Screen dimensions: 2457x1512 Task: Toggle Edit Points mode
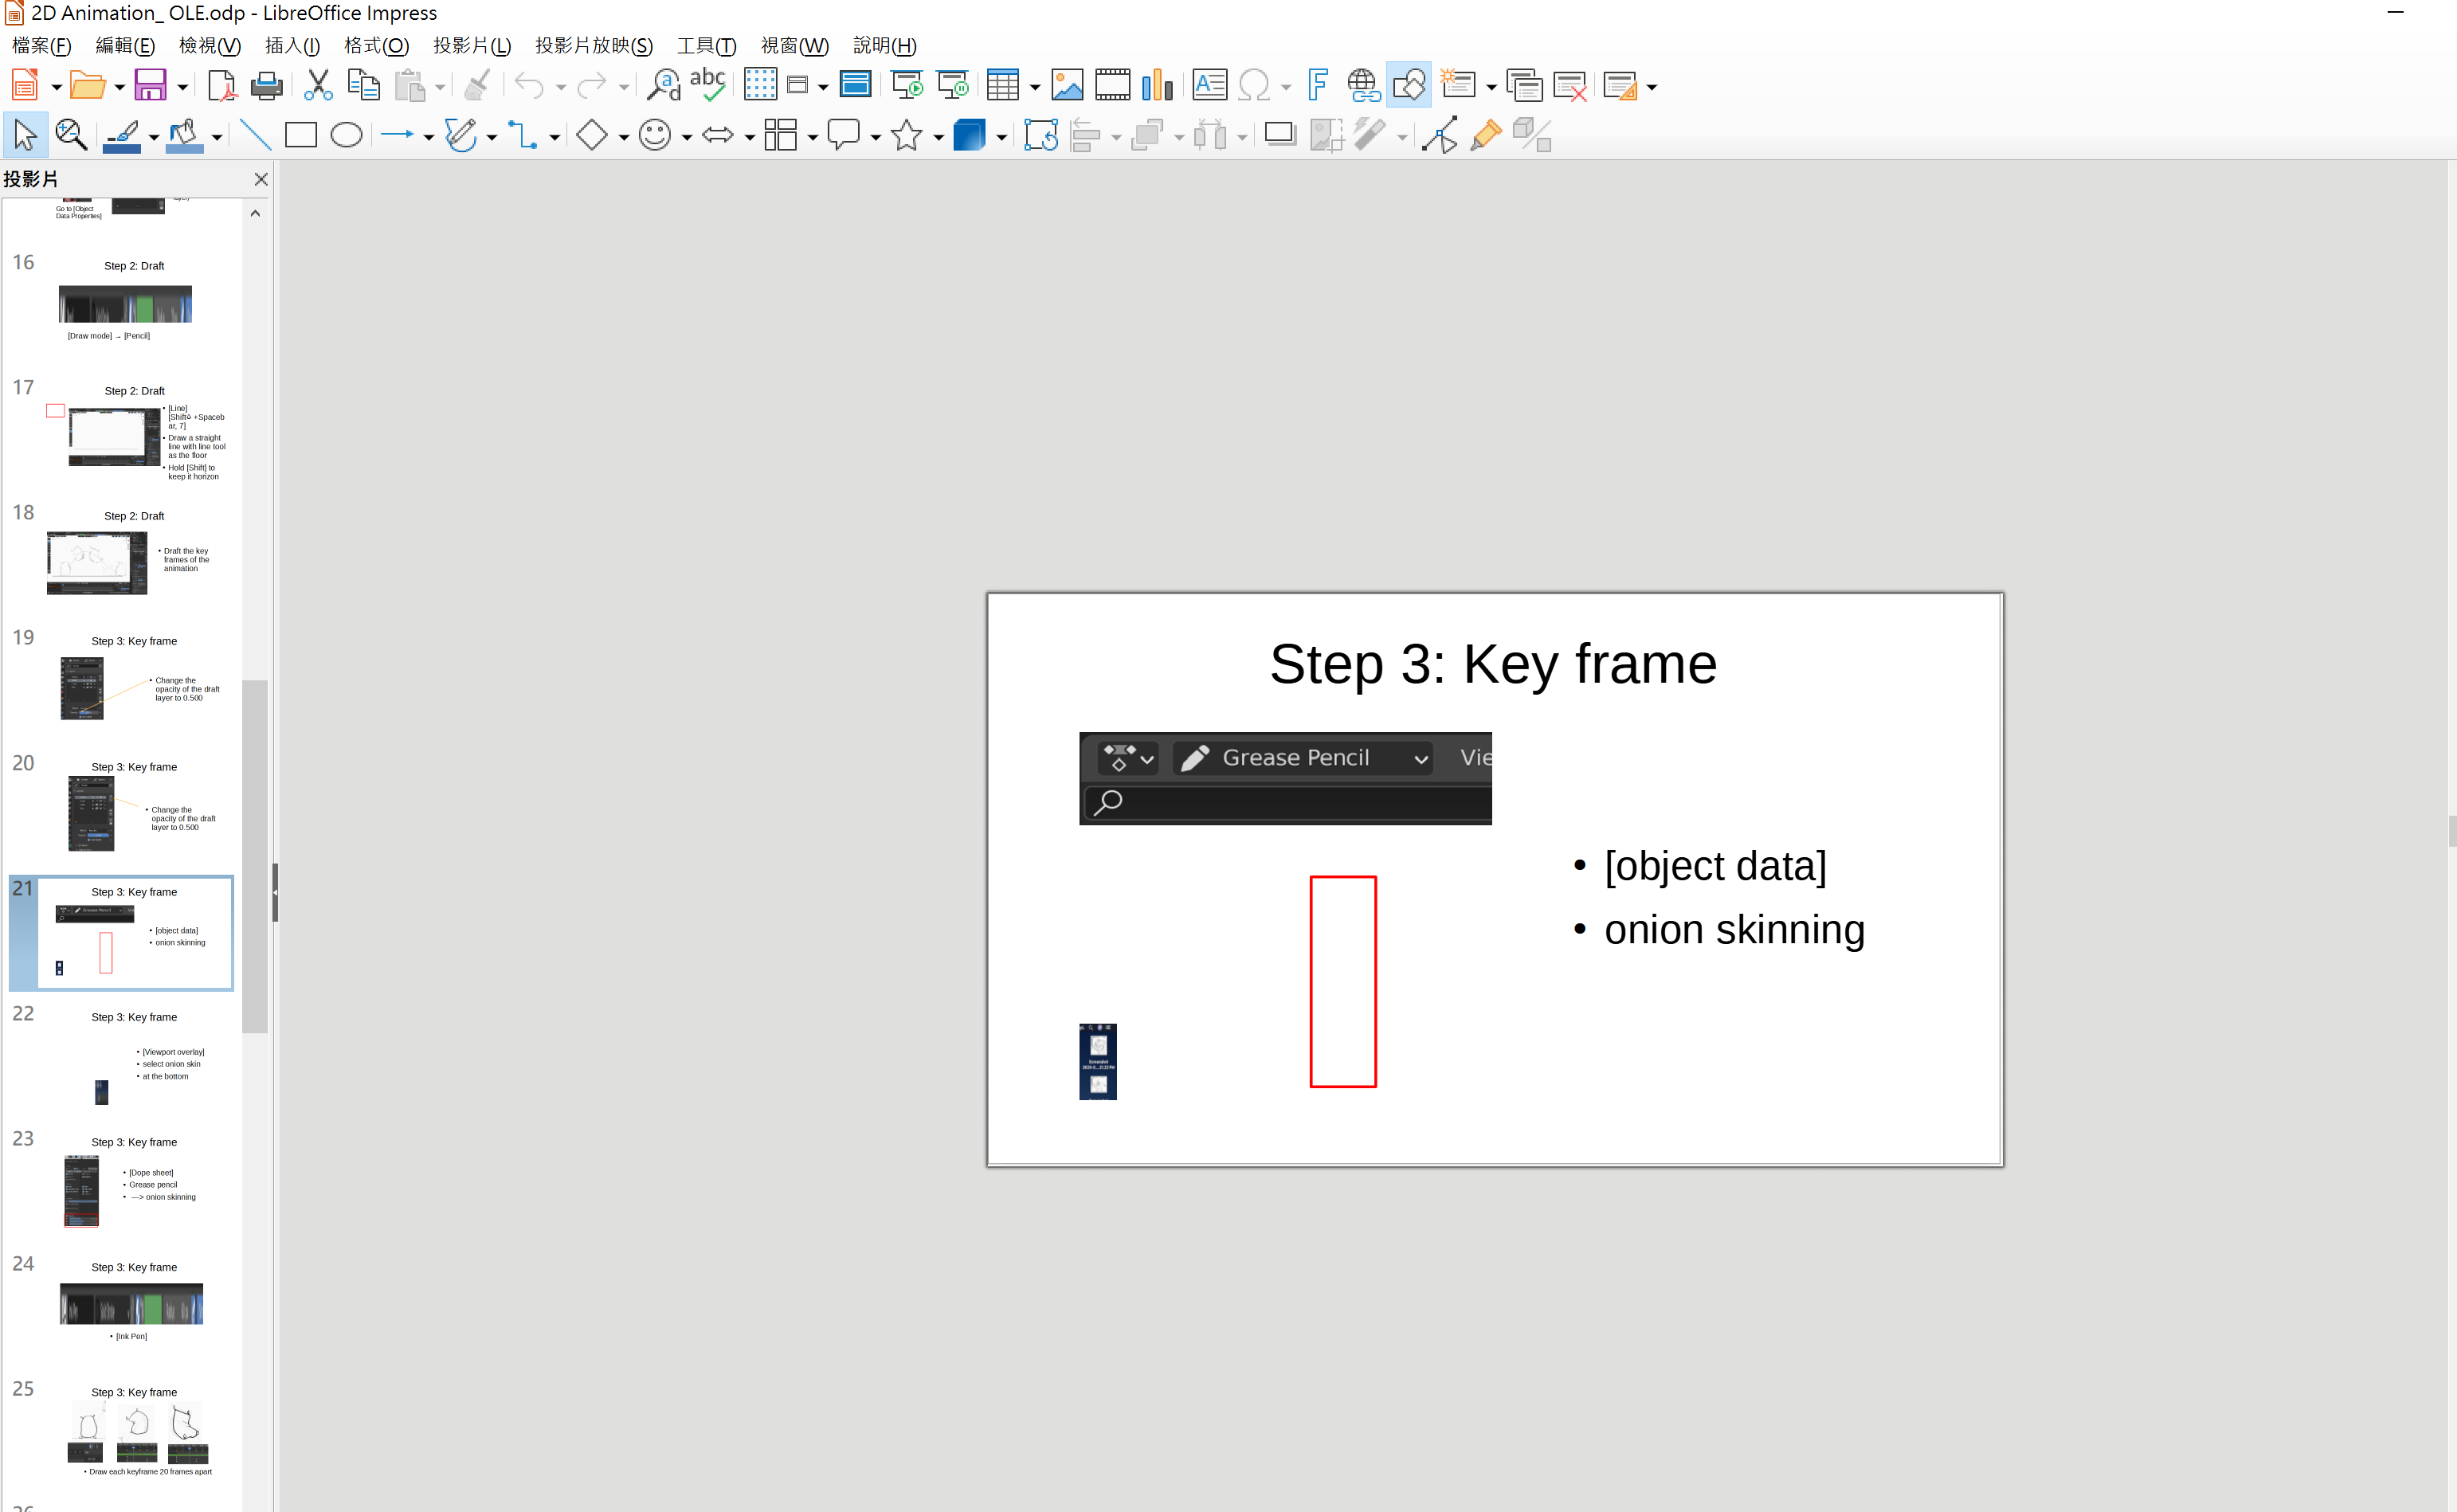point(1440,135)
